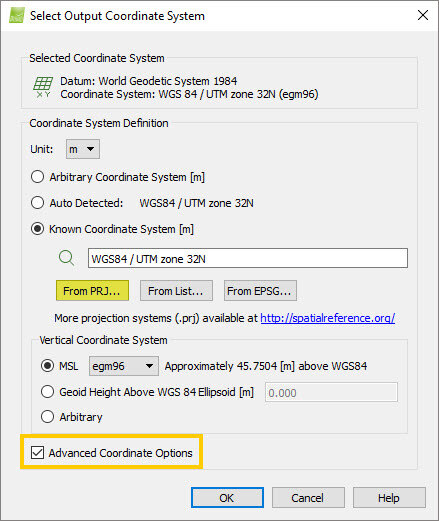
Task: Click the Pix4D app icon in title bar
Action: point(17,15)
